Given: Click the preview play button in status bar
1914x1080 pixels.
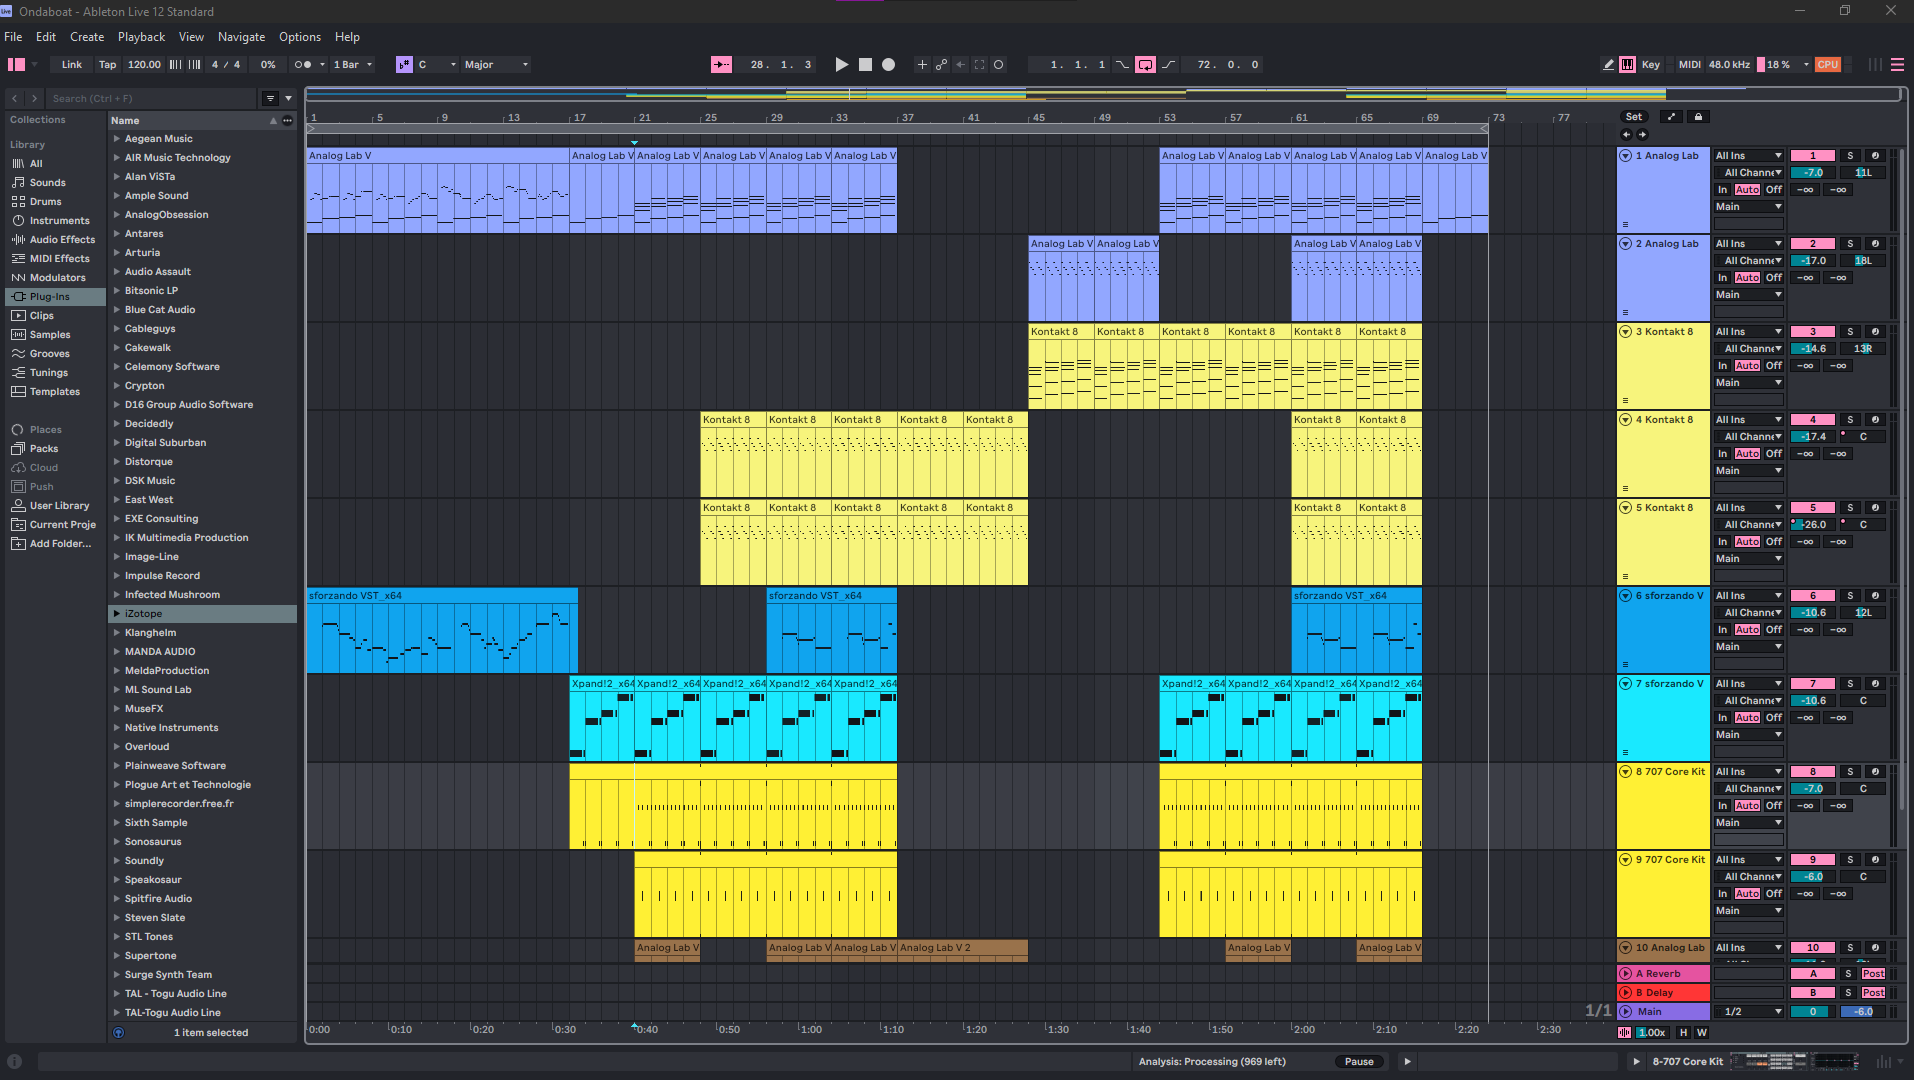Looking at the screenshot, I should [x=1407, y=1061].
